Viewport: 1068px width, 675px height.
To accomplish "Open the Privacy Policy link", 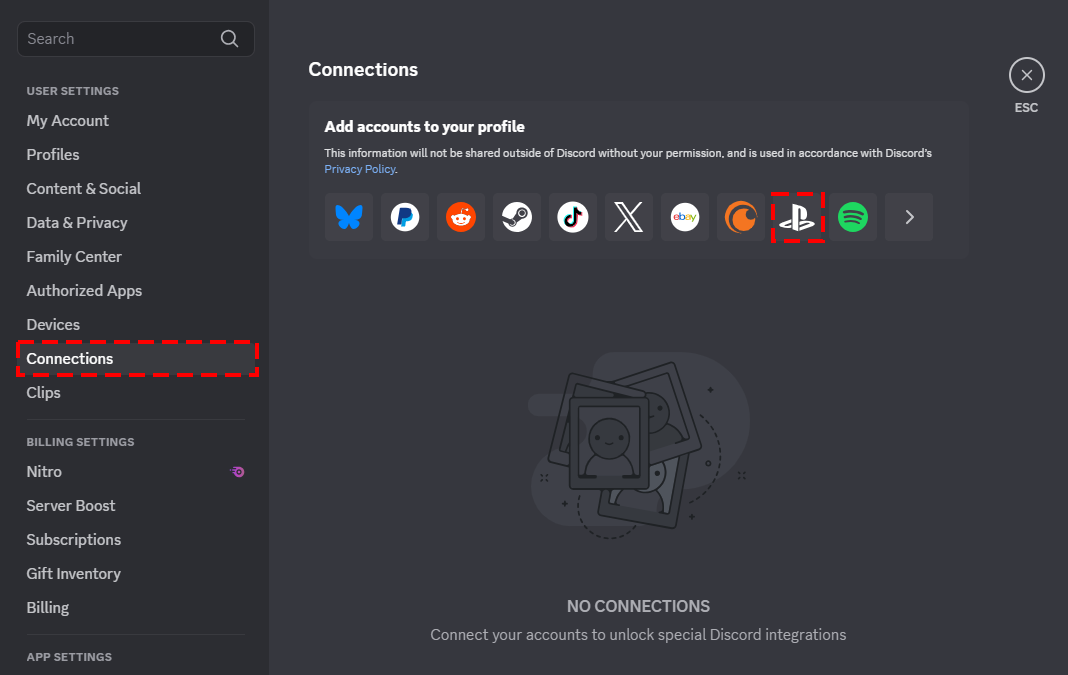I will (x=359, y=170).
